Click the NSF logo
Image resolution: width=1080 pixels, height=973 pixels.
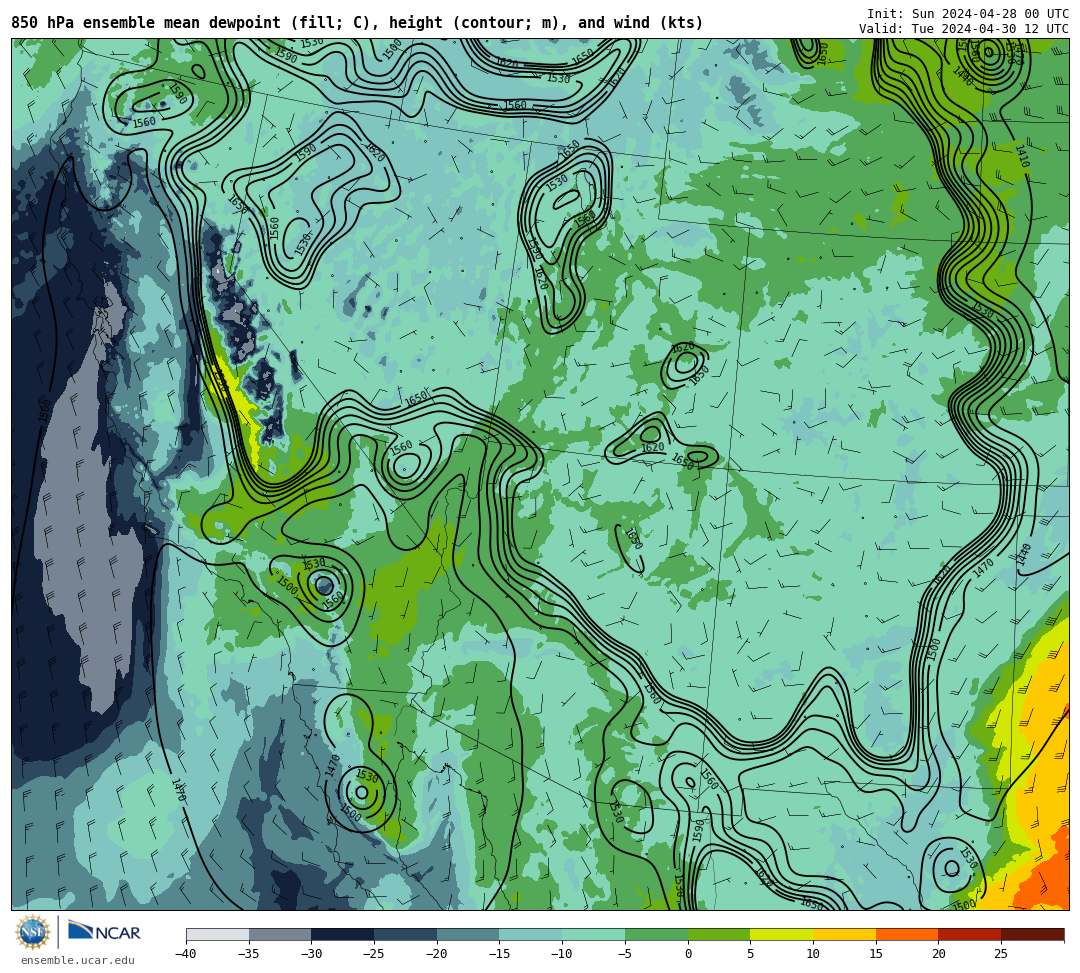coord(33,932)
